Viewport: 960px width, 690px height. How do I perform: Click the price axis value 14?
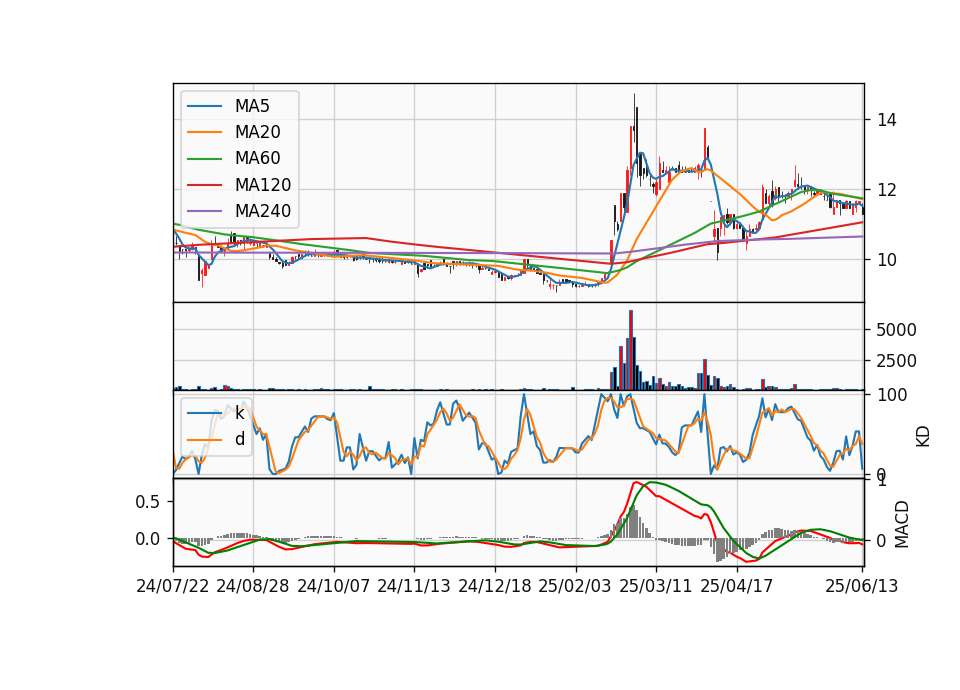pos(887,120)
